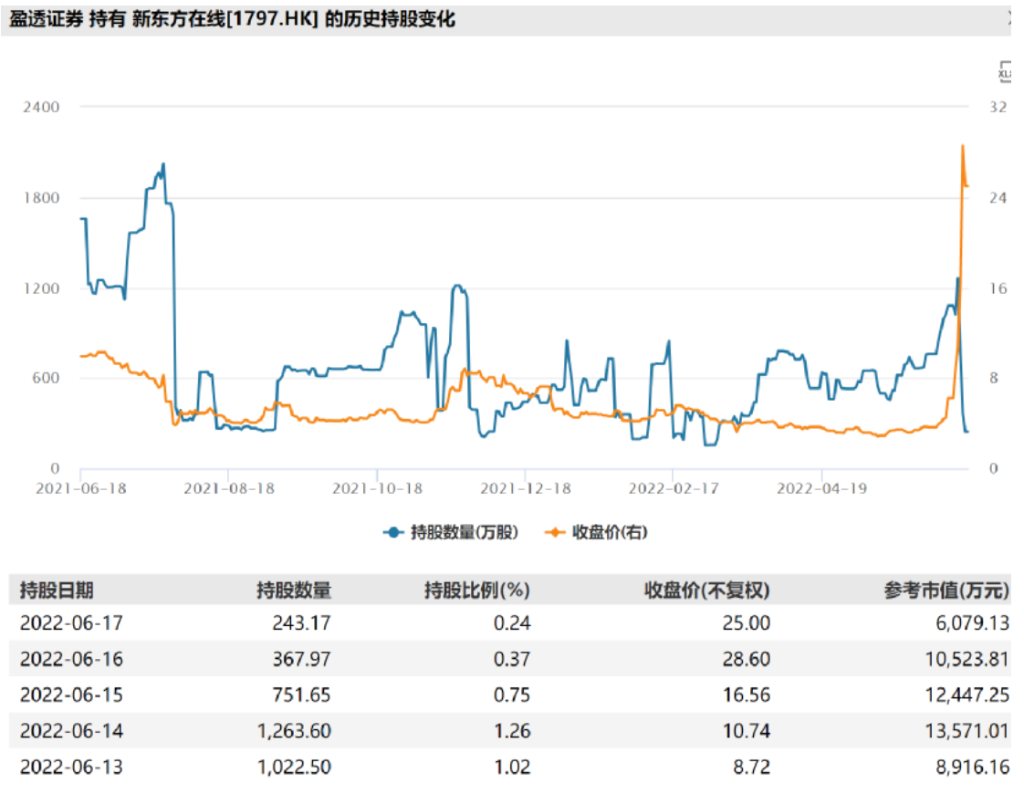The height and width of the screenshot is (797, 1024).
Task: Click the holding ratio 0.24
Action: coord(512,623)
